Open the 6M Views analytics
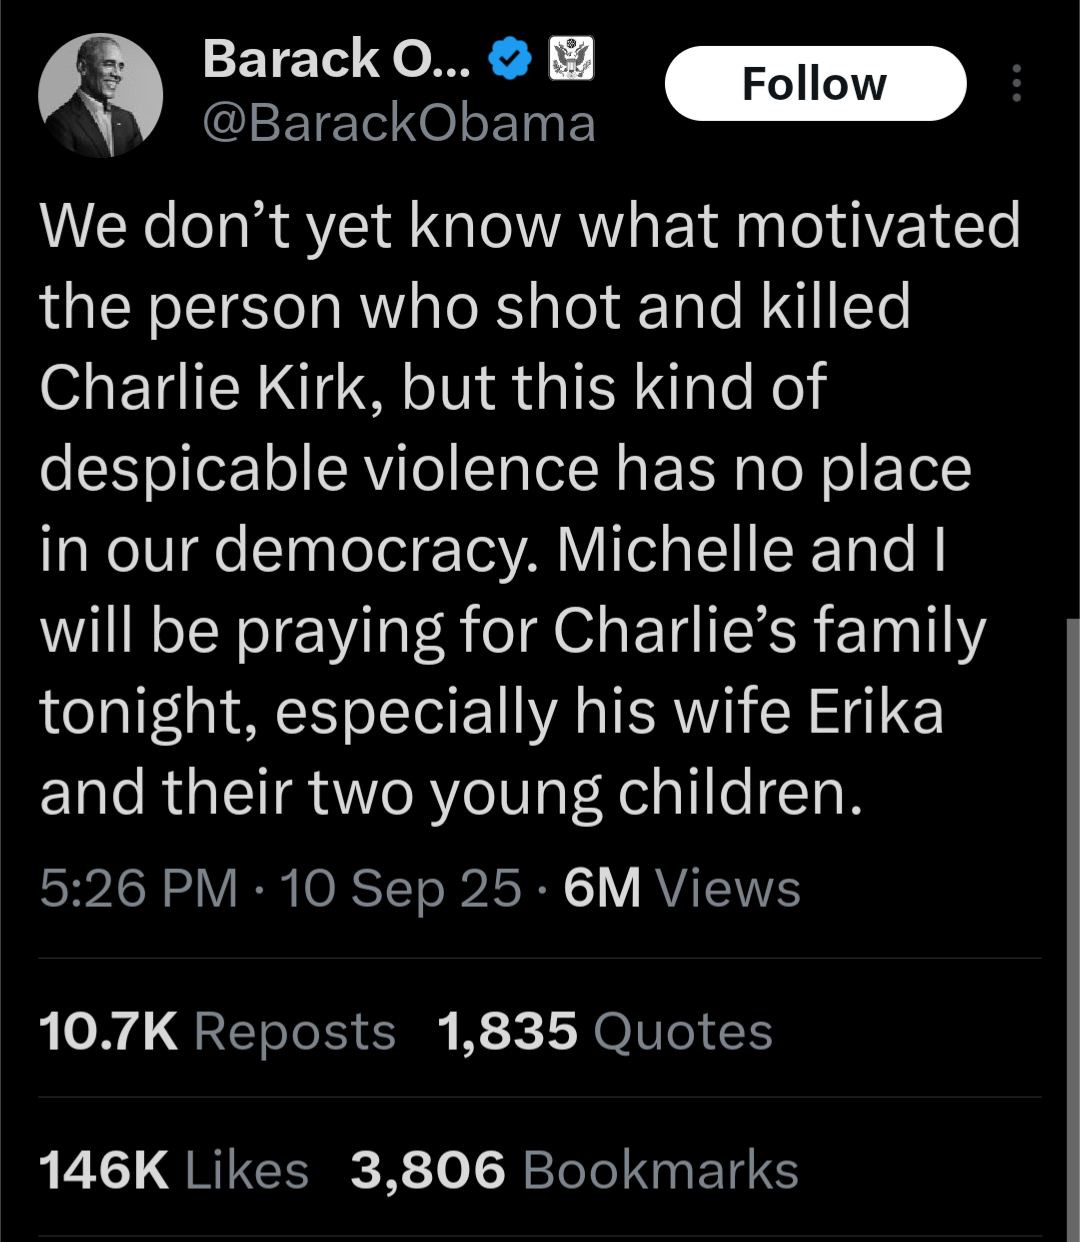The height and width of the screenshot is (1242, 1080). (x=682, y=888)
